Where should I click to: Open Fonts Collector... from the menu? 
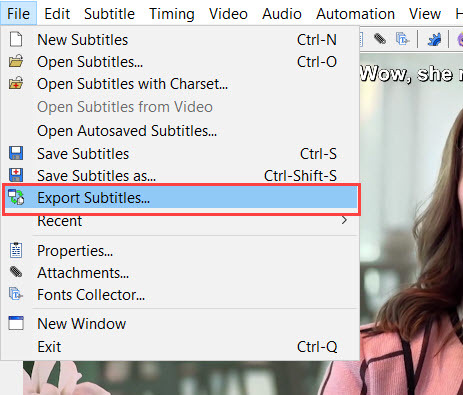tap(180, 295)
